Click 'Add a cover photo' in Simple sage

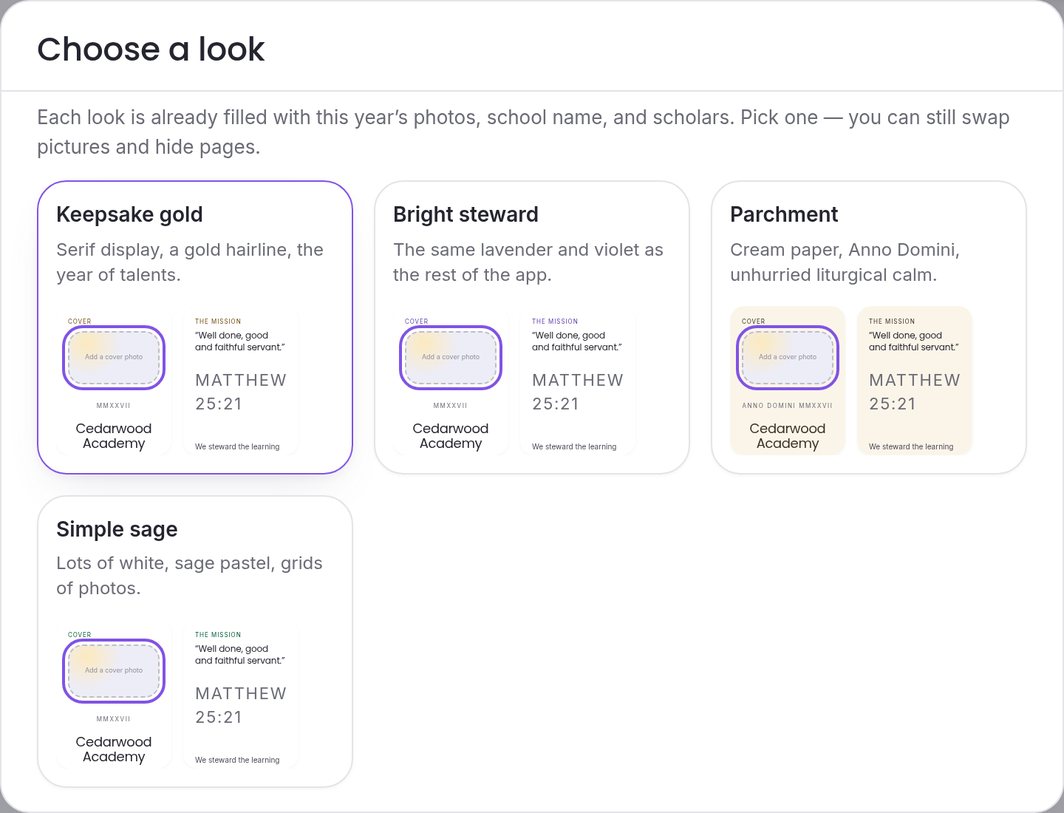(114, 670)
